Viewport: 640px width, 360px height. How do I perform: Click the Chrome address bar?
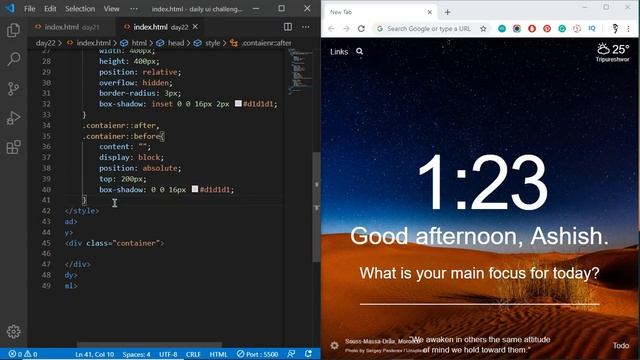click(x=429, y=29)
